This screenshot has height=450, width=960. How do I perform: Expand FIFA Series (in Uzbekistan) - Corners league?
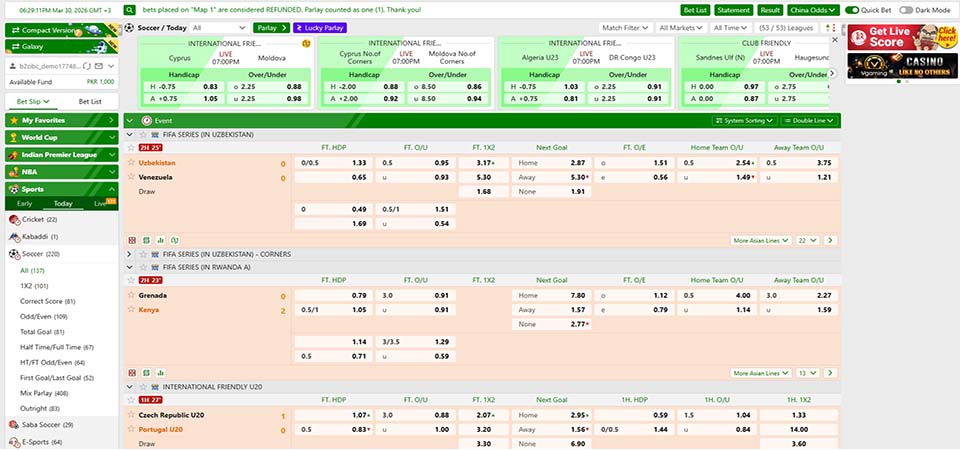(x=129, y=254)
